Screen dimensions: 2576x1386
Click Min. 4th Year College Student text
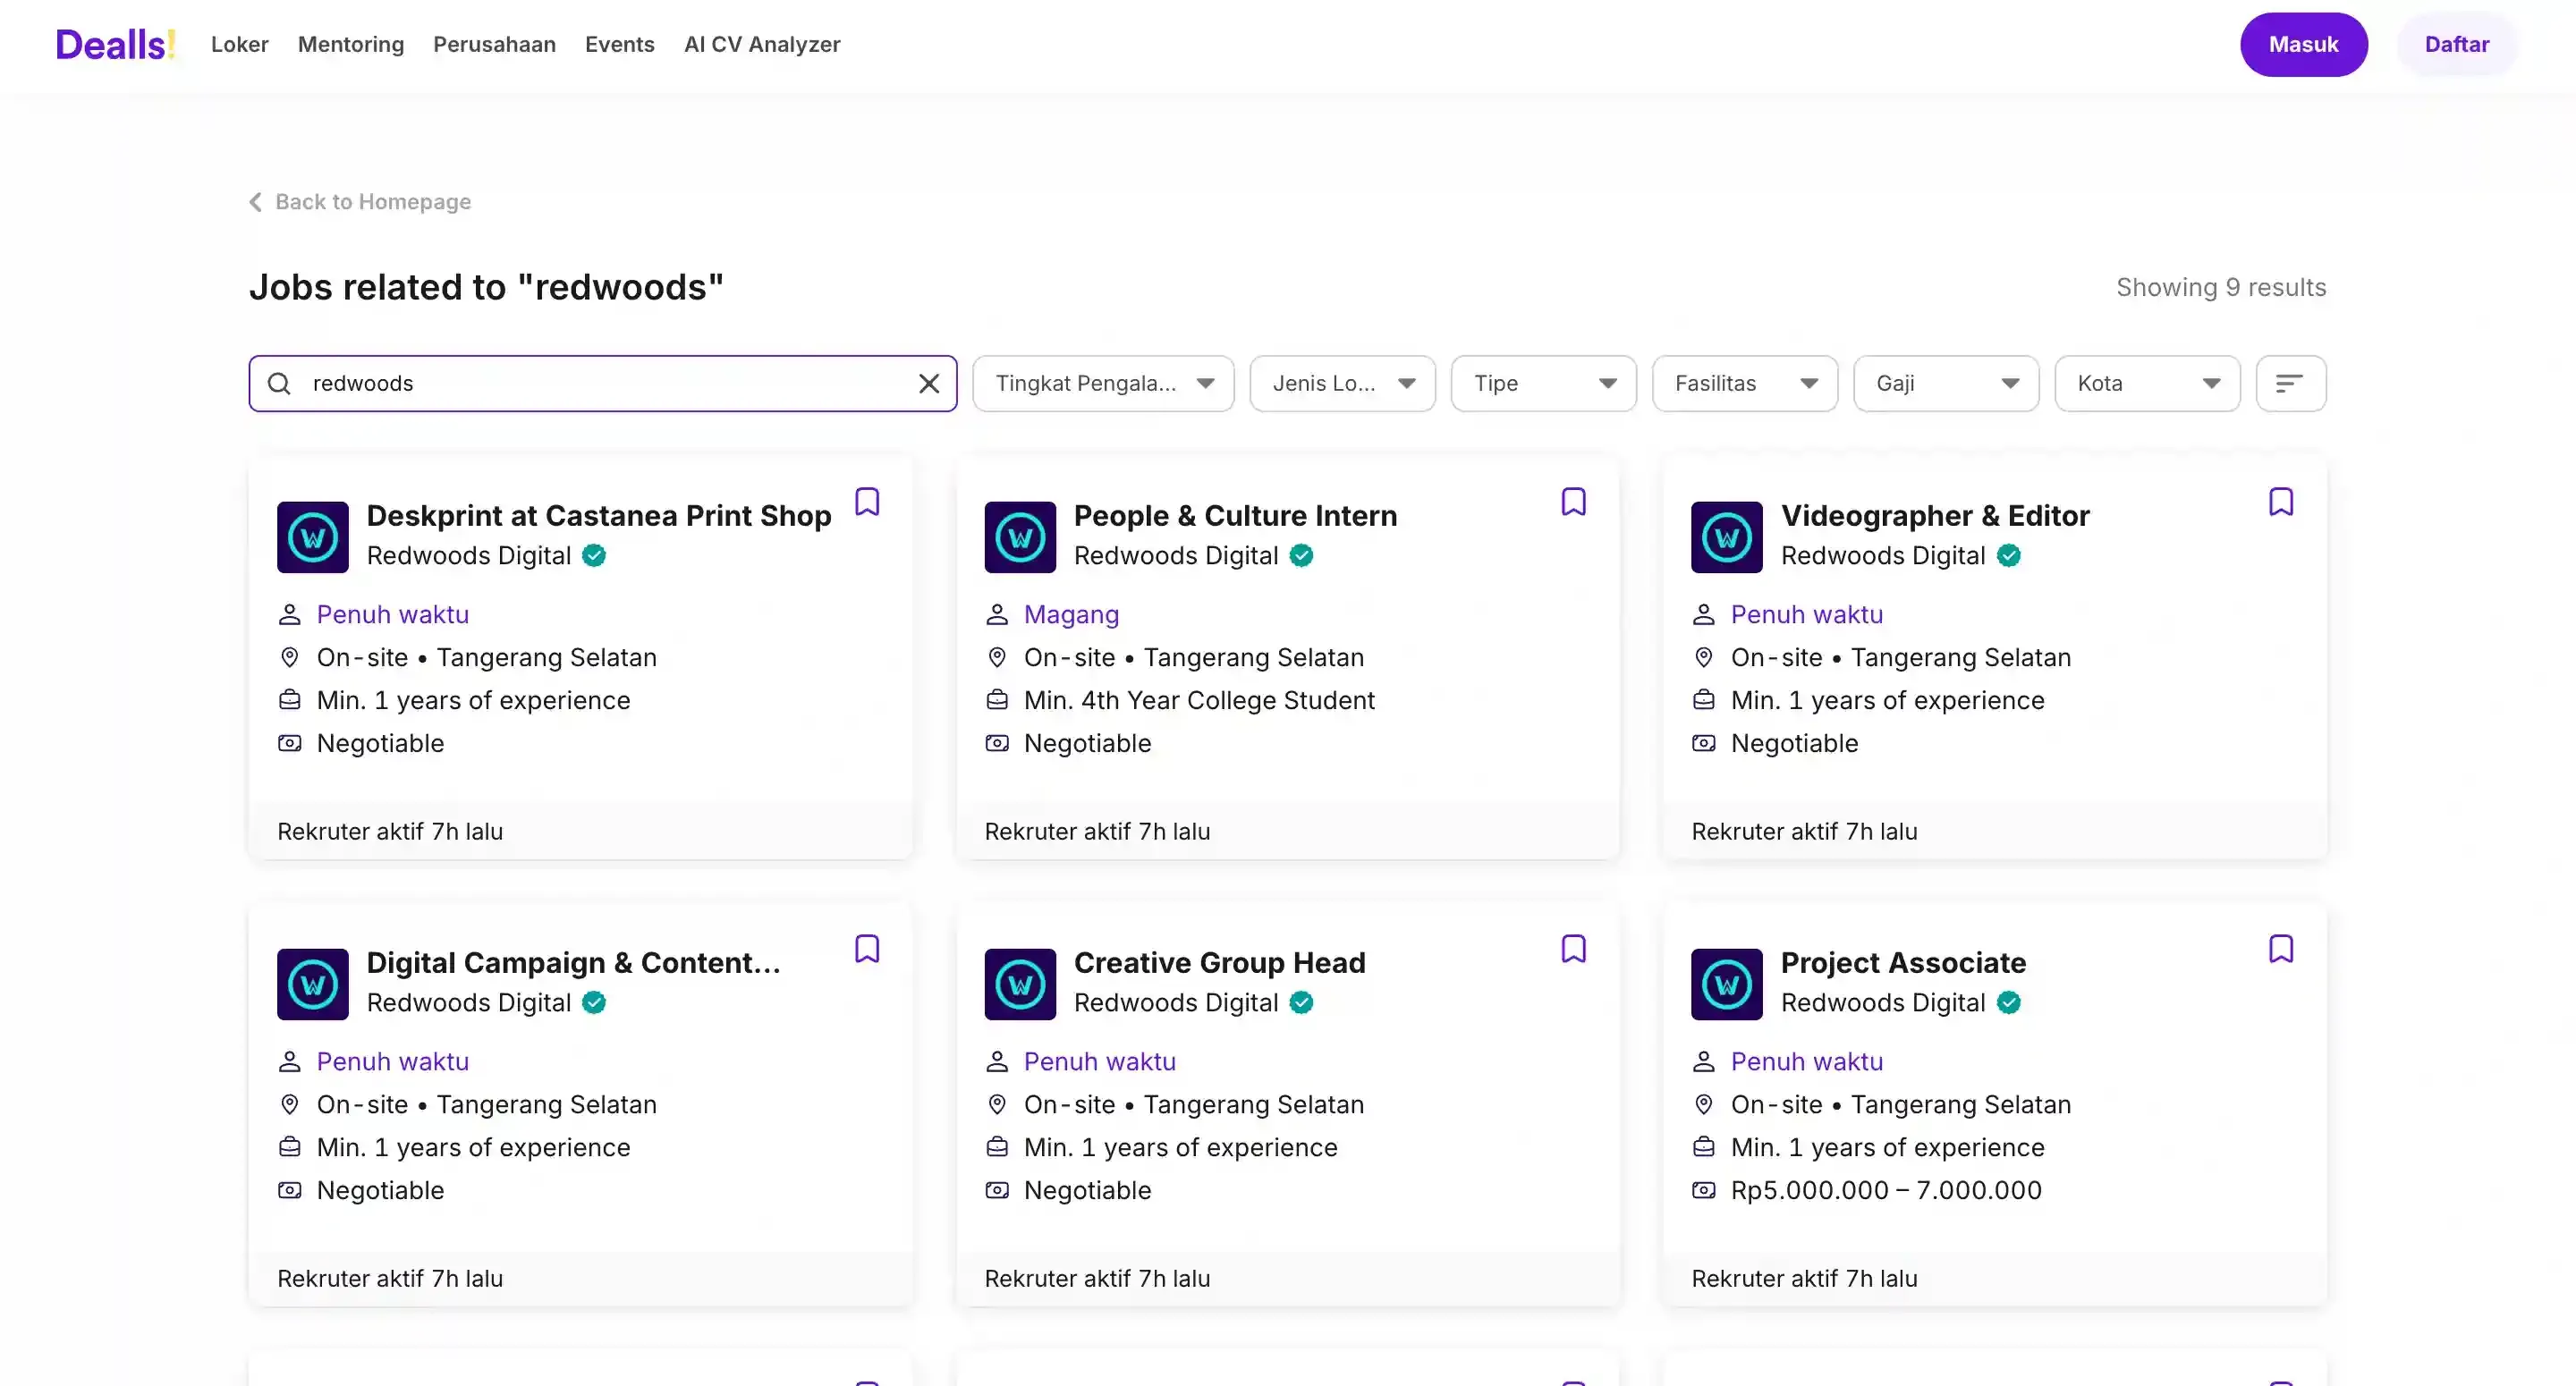(x=1199, y=700)
